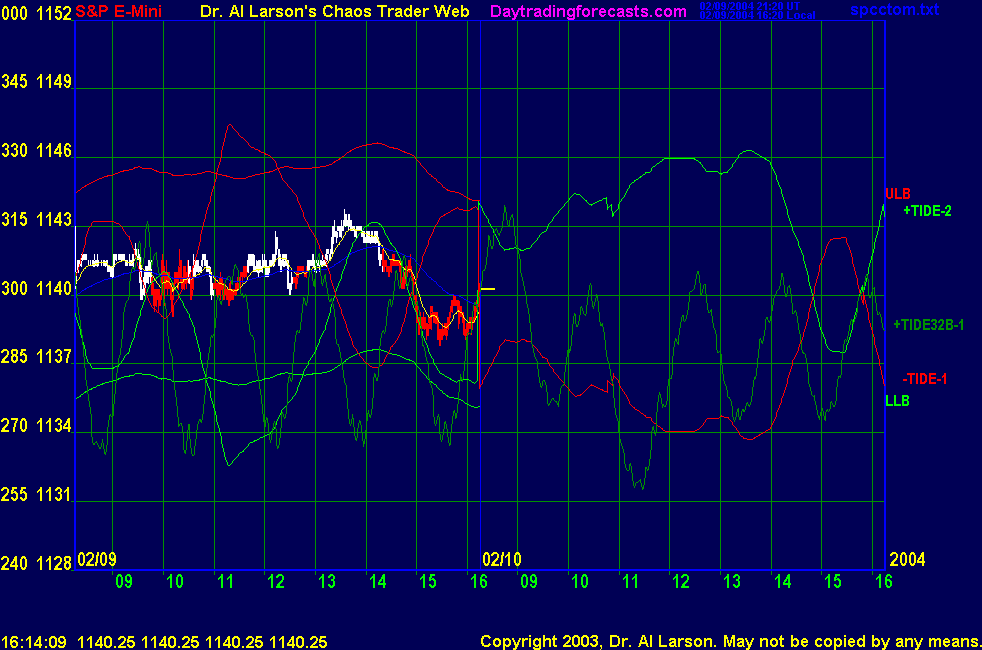
Task: Click the red -TIDE-1 legend label
Action: tap(924, 379)
